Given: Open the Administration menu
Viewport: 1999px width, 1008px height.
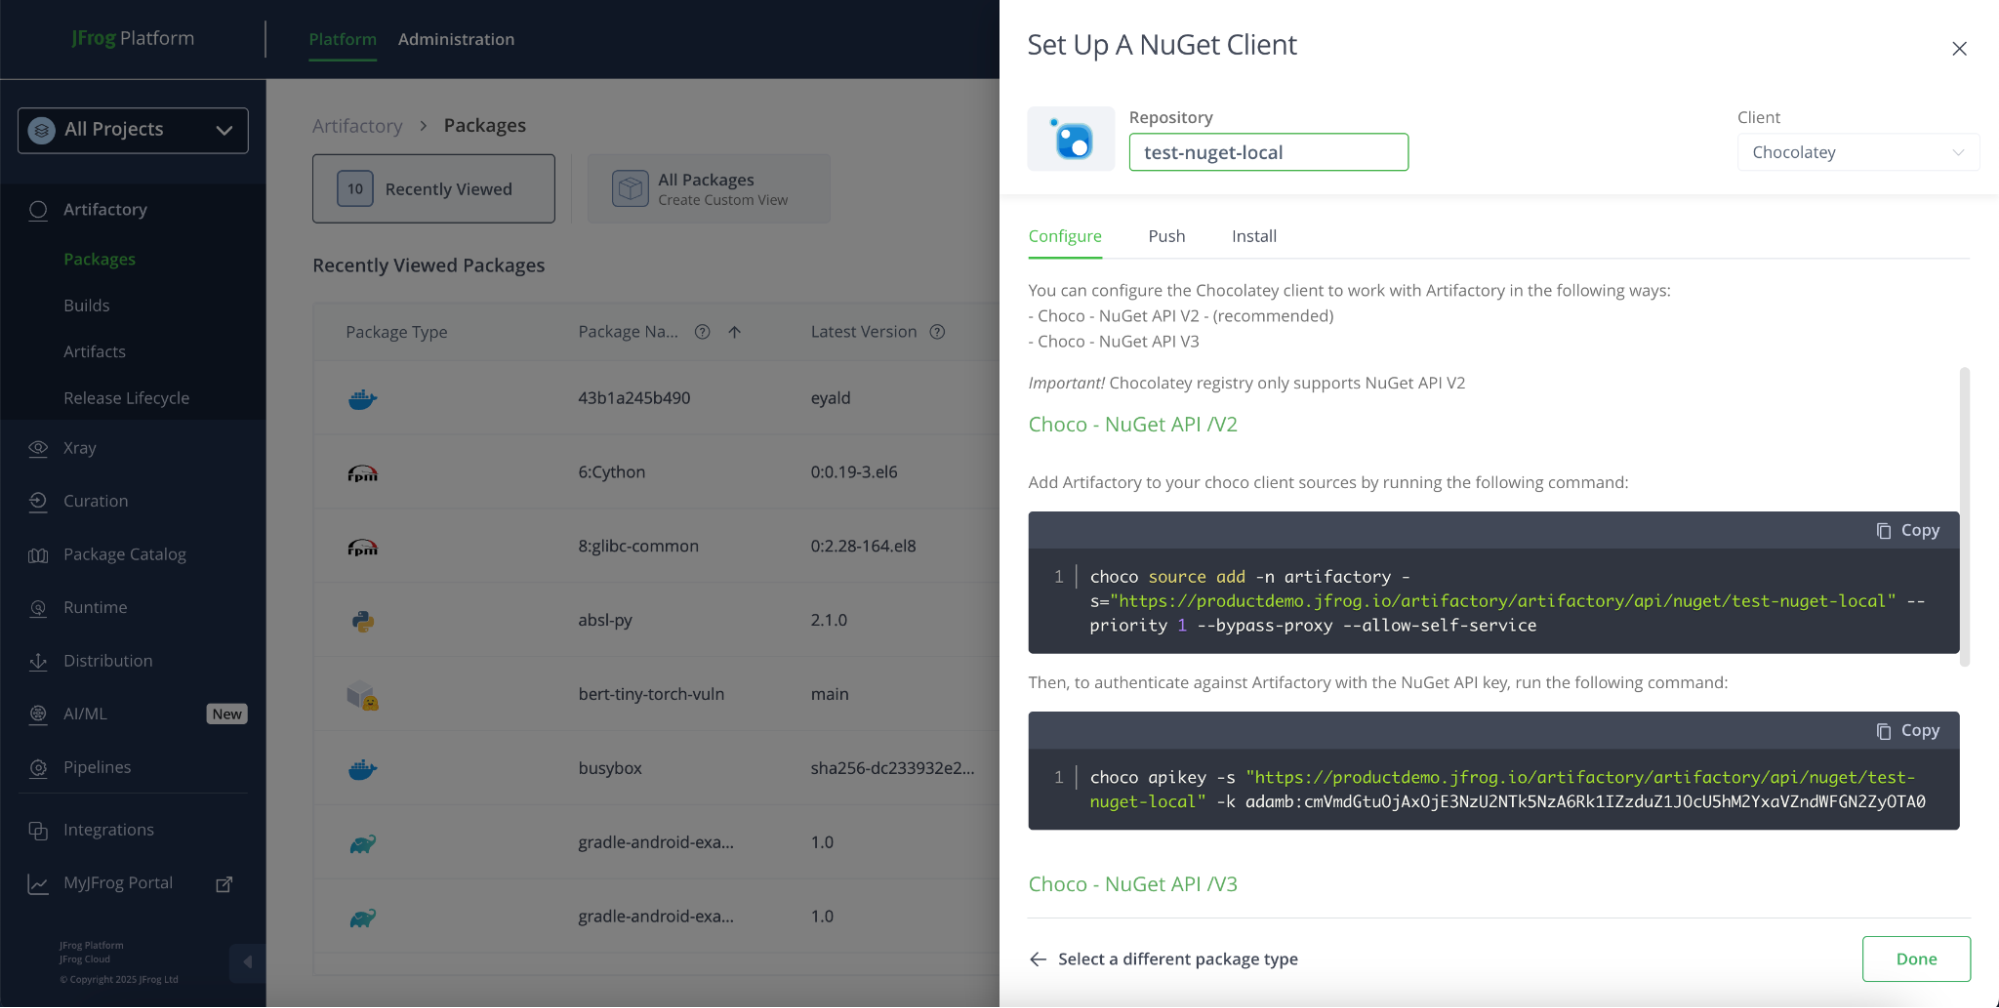Looking at the screenshot, I should (x=456, y=39).
